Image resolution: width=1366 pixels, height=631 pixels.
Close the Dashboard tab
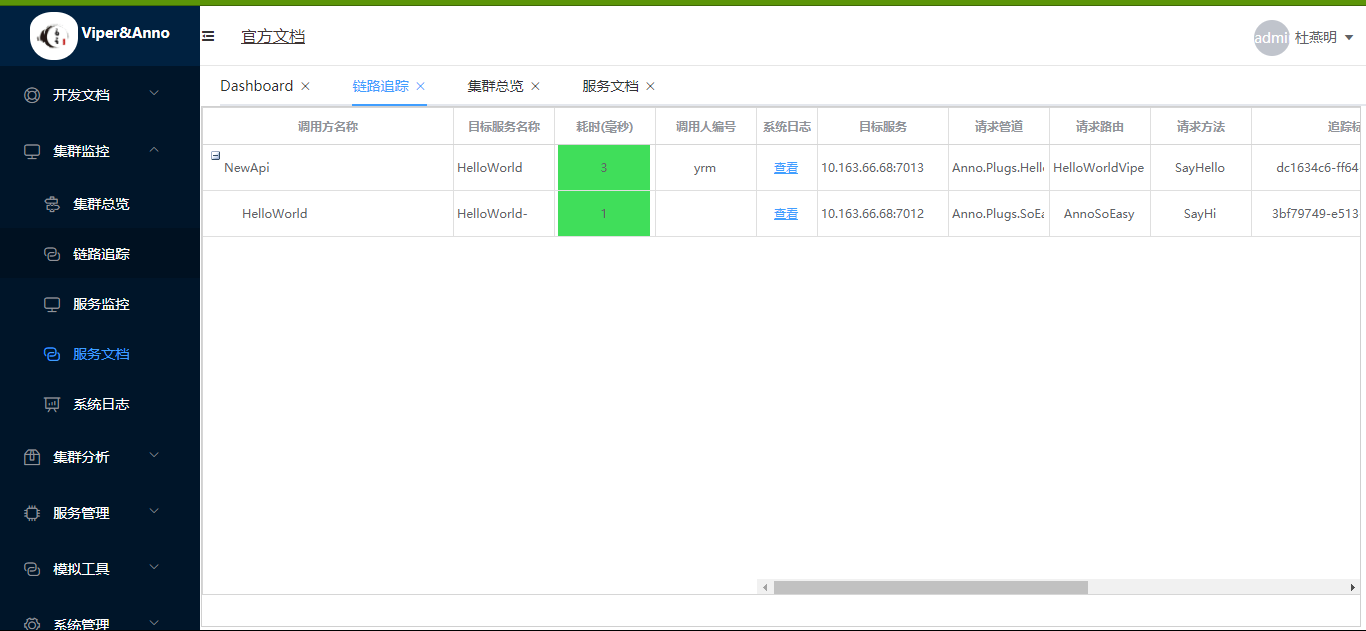click(305, 87)
